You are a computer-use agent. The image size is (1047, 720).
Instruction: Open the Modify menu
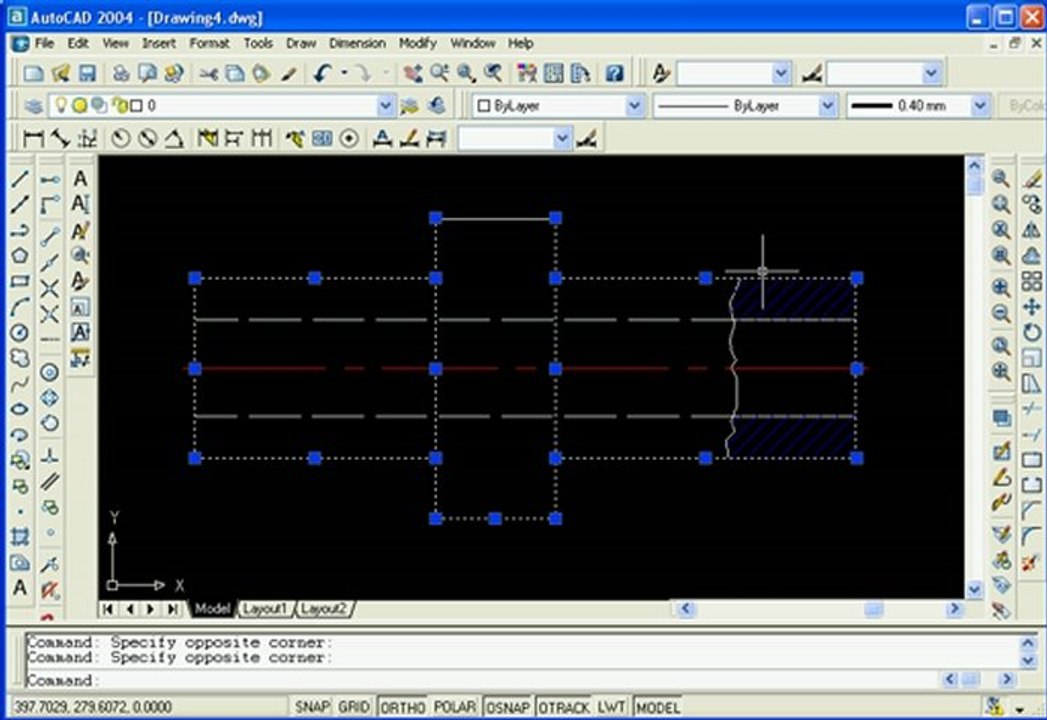(x=417, y=43)
